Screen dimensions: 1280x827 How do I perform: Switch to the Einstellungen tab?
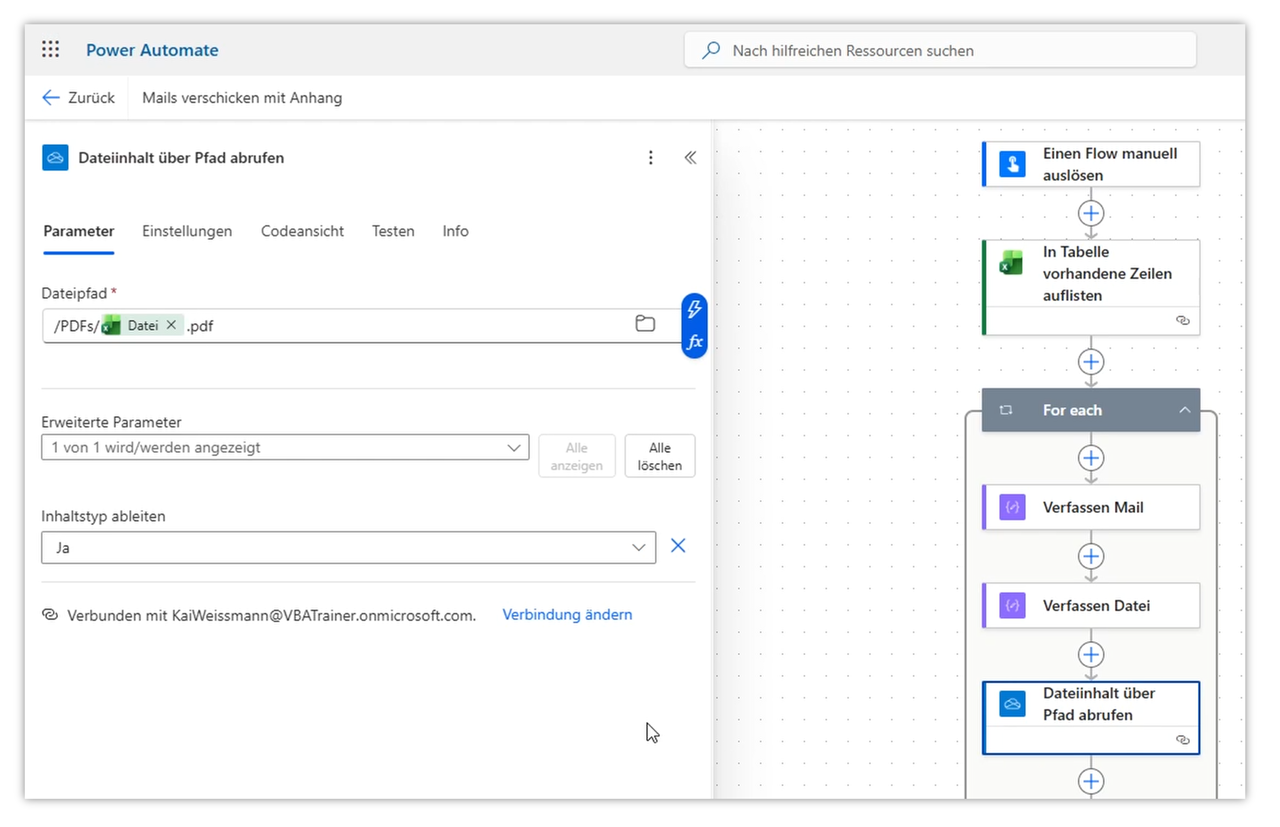pos(187,231)
